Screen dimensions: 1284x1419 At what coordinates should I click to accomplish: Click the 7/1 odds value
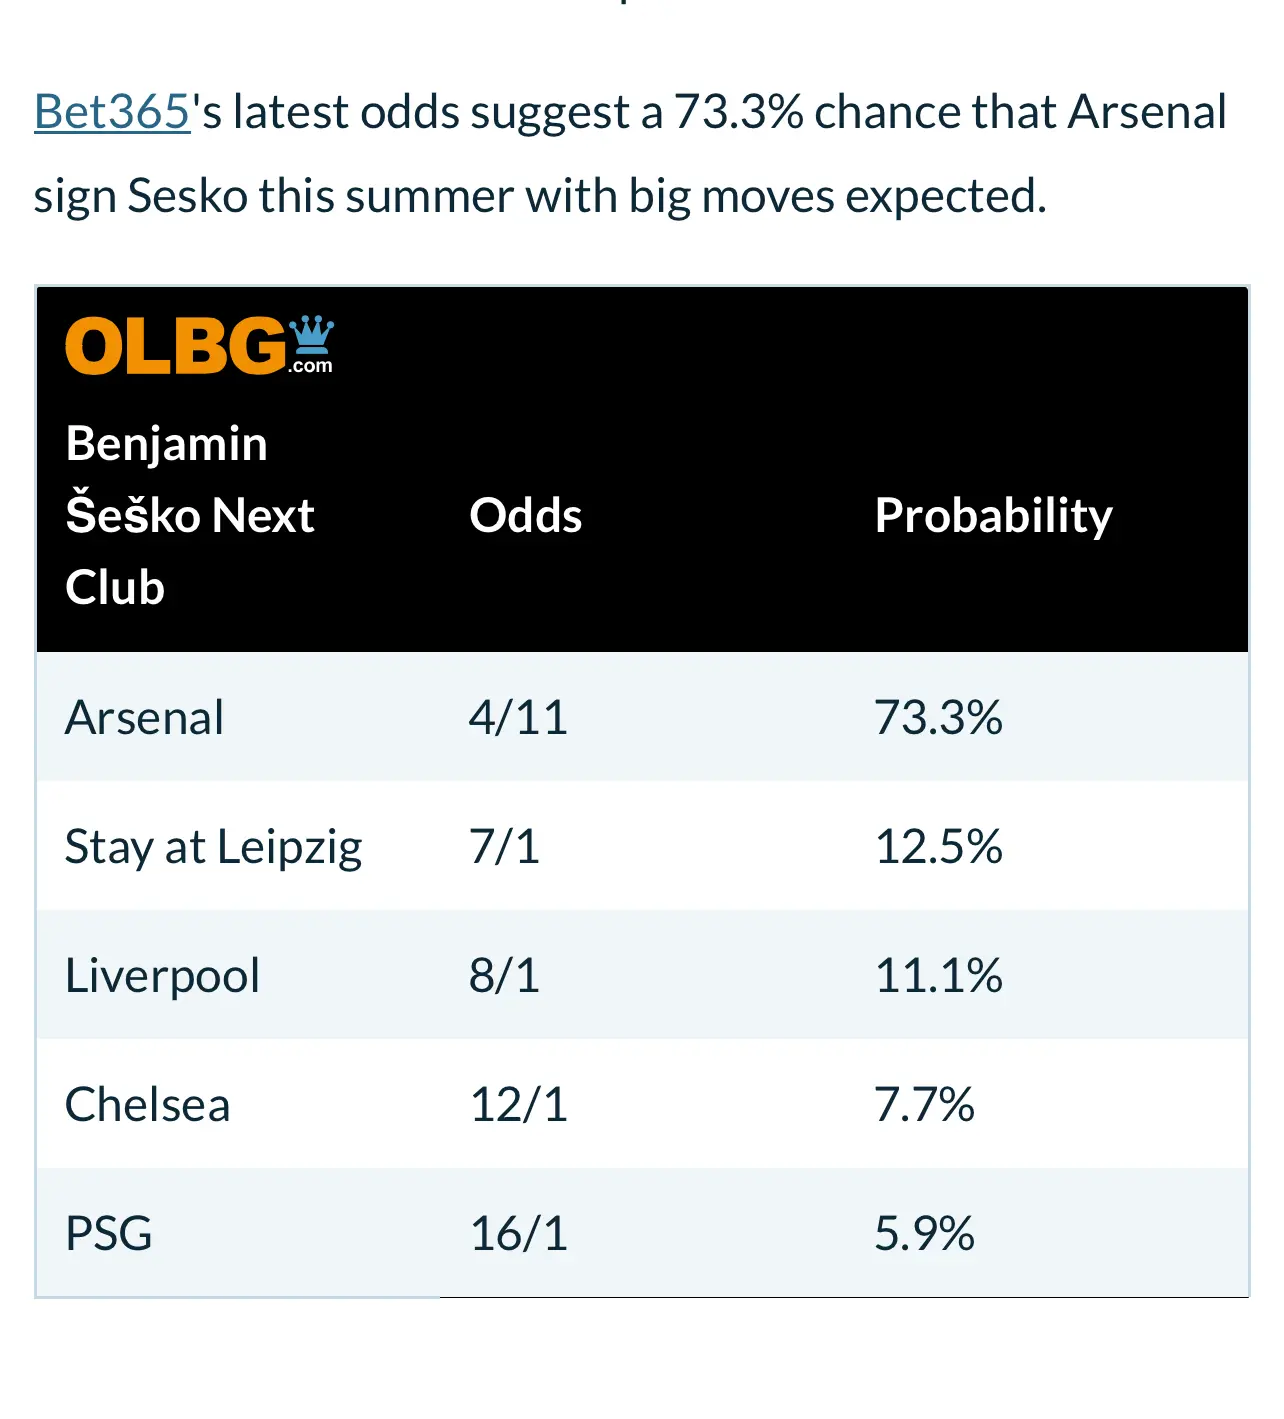504,846
